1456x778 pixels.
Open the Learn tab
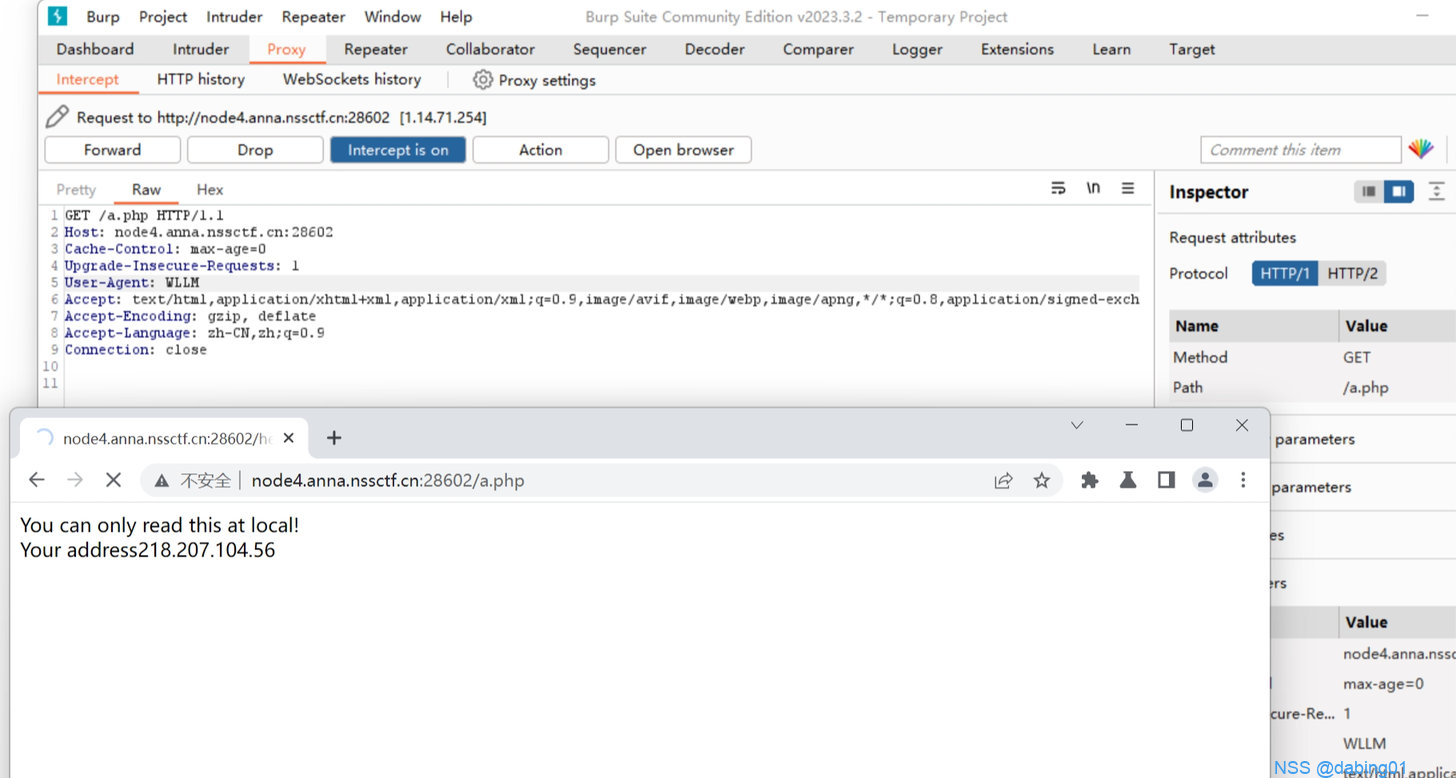[1111, 49]
